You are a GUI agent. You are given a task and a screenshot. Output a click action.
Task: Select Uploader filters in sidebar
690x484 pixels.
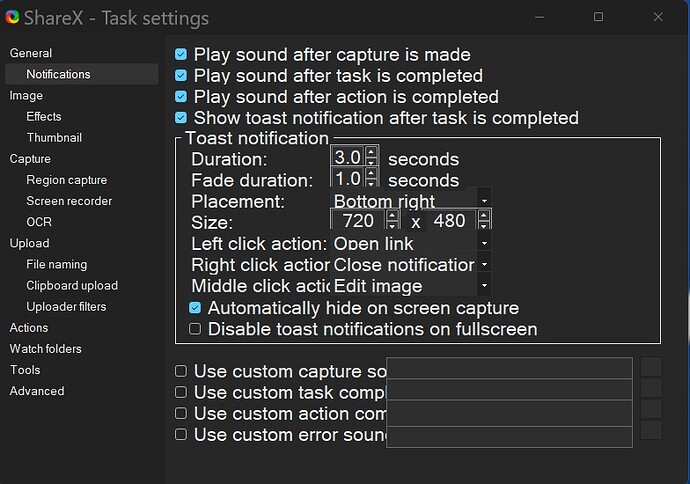66,307
